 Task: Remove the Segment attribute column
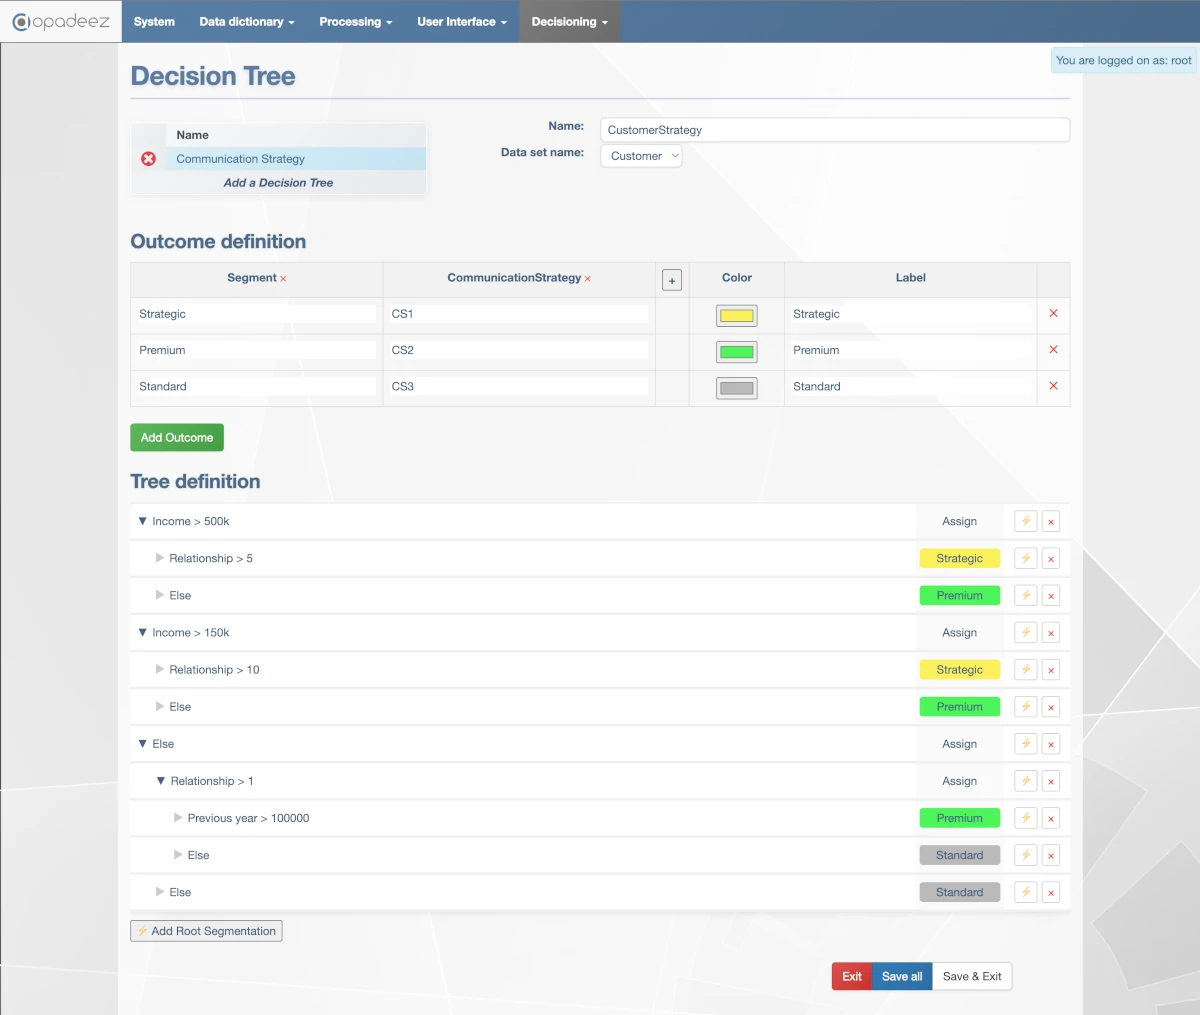[x=283, y=278]
